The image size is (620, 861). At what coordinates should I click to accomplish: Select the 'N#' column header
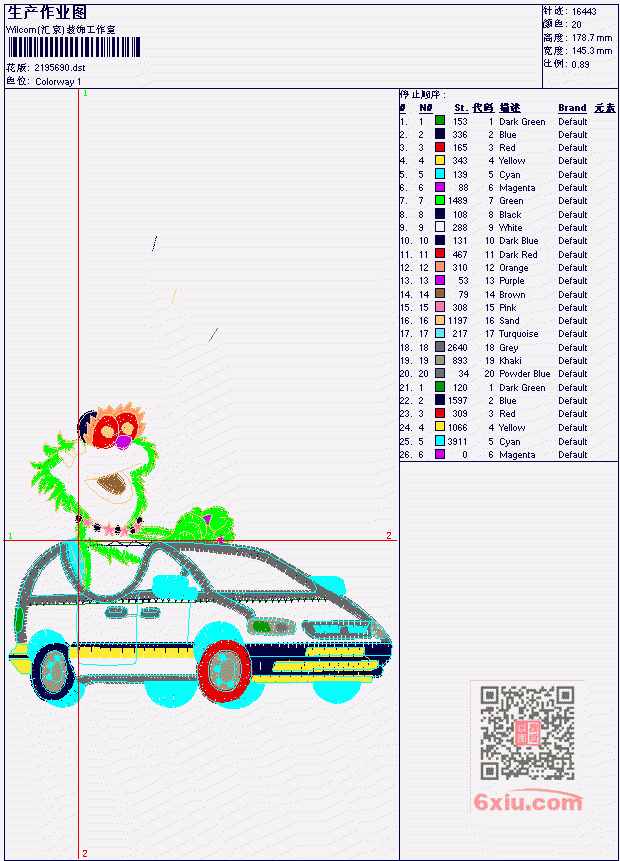click(426, 108)
